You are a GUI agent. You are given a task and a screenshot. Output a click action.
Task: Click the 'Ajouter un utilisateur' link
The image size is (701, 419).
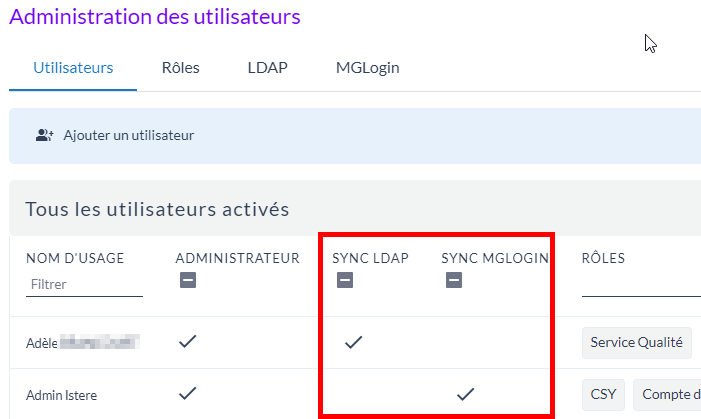pos(128,135)
